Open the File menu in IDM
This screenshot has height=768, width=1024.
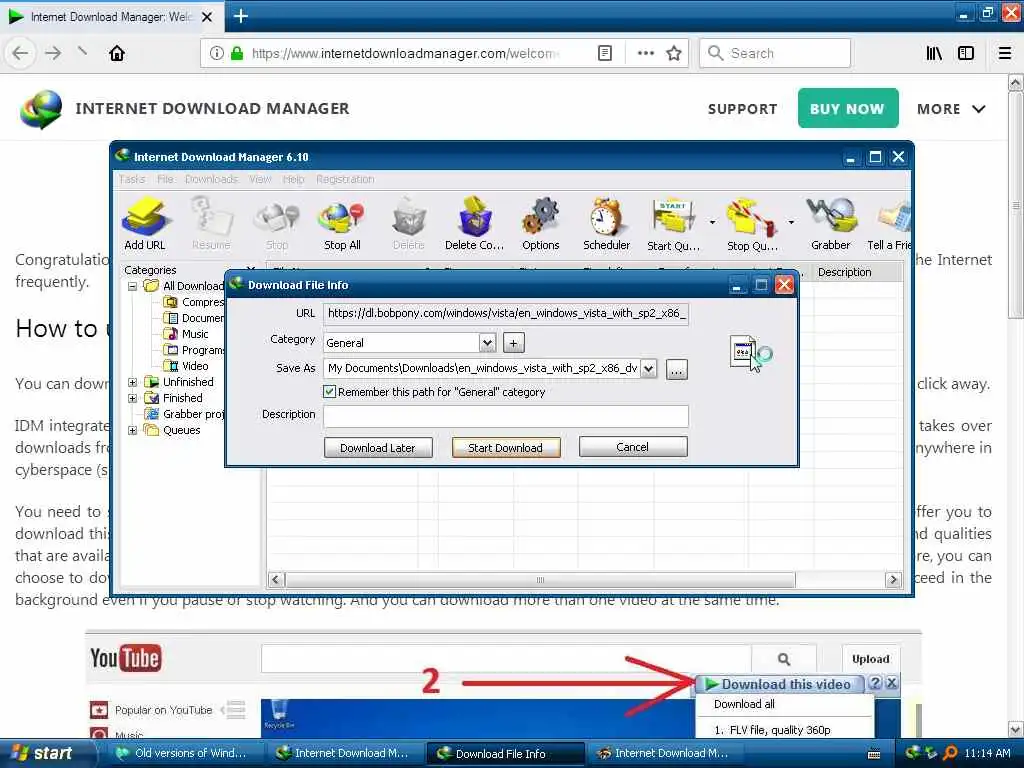coord(165,179)
